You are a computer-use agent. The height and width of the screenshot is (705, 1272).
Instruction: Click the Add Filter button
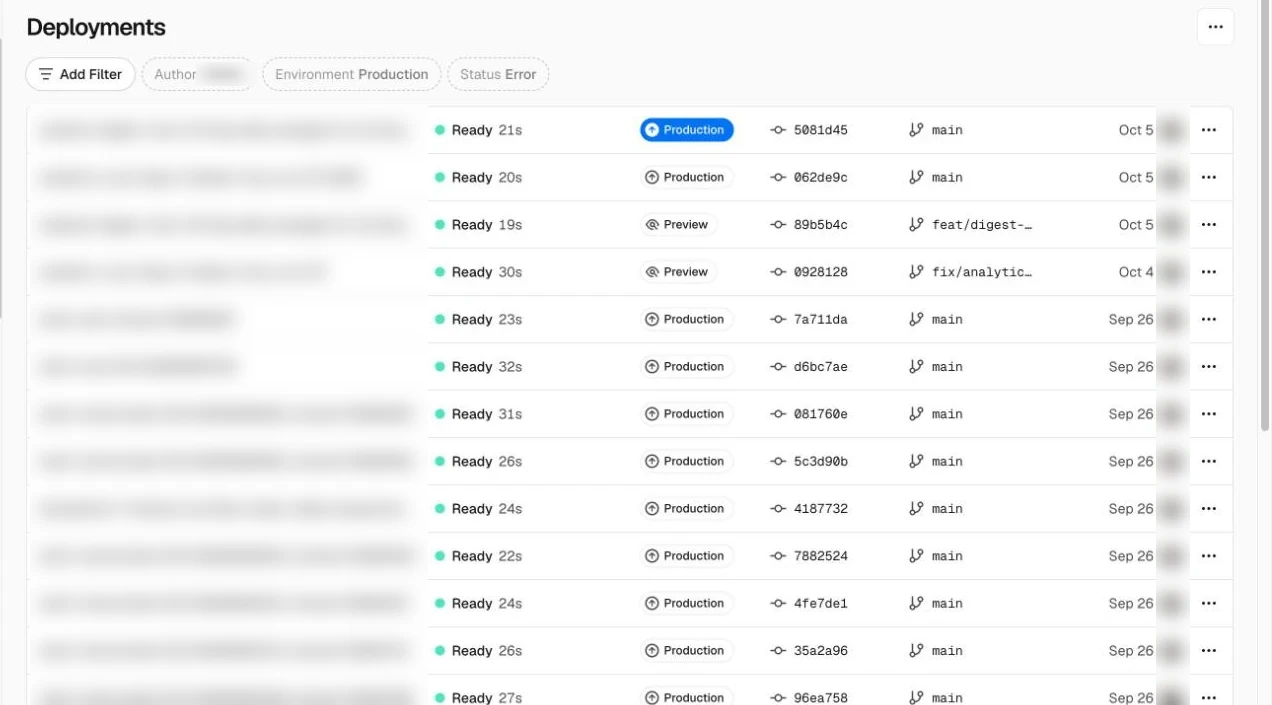[80, 74]
